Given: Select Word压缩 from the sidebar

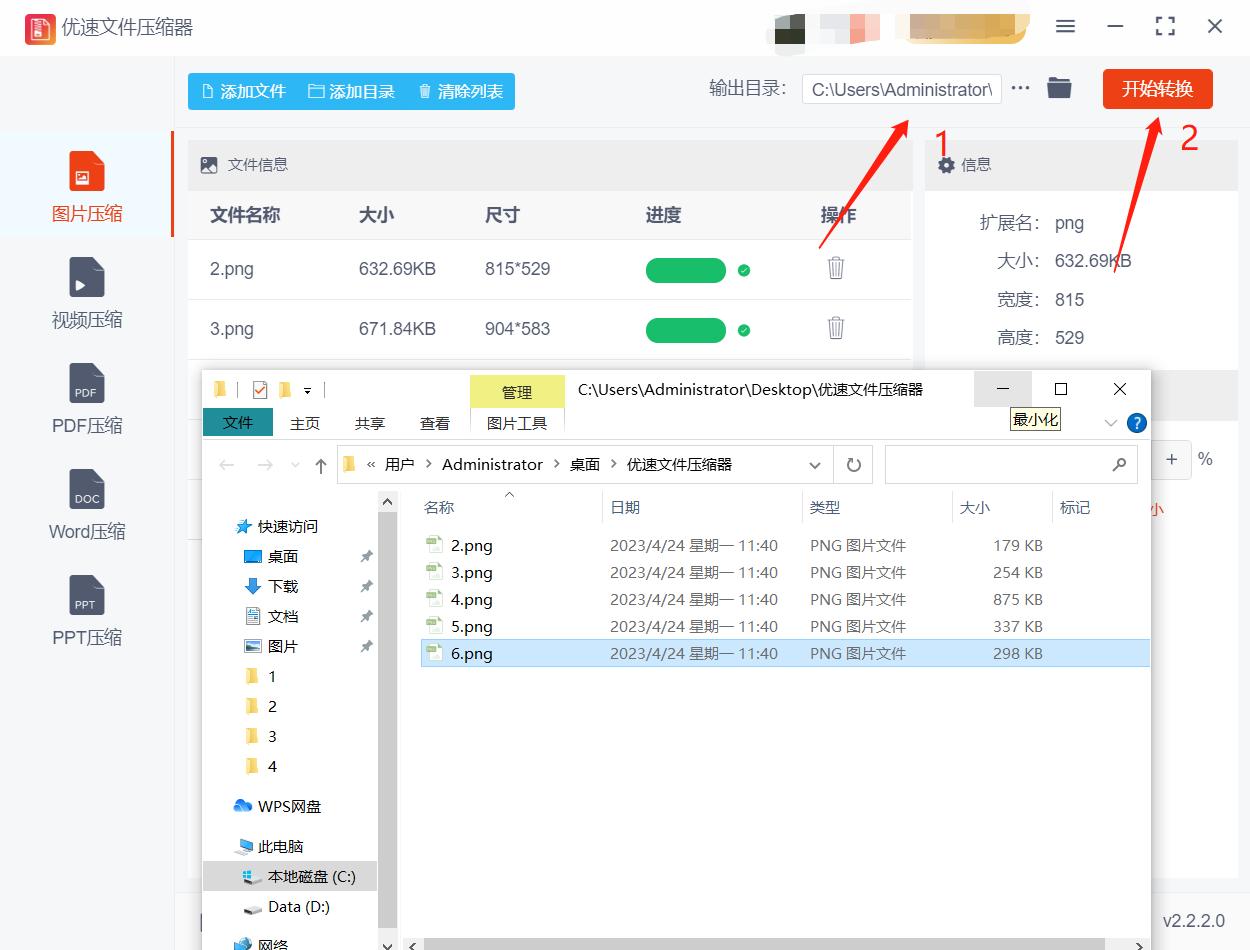Looking at the screenshot, I should pos(86,505).
